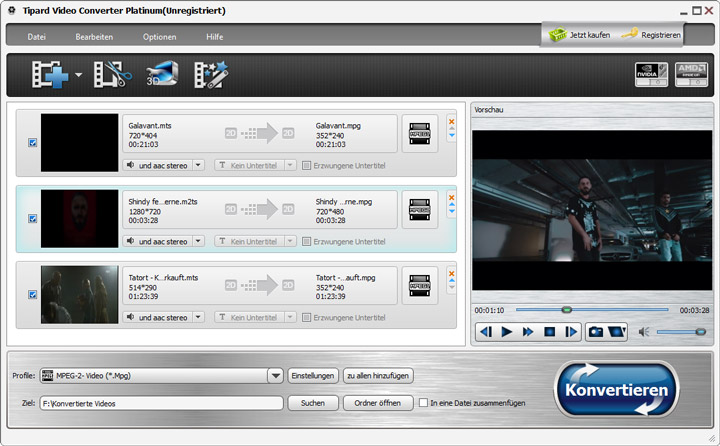Open audio track dropdown for Shindy file
Viewport: 720px width, 446px height.
point(198,241)
